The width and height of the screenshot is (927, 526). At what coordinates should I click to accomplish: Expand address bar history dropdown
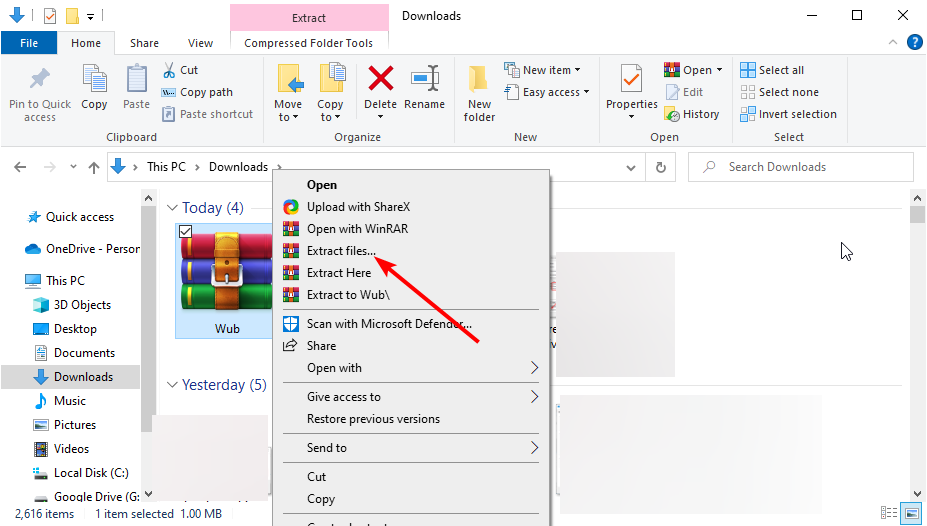(x=631, y=168)
